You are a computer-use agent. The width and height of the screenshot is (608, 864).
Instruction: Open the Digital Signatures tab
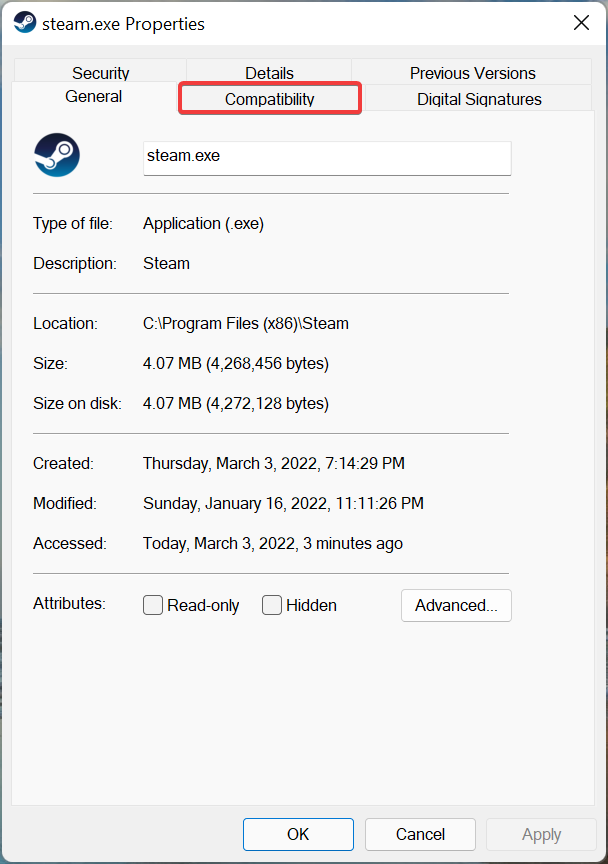click(479, 99)
